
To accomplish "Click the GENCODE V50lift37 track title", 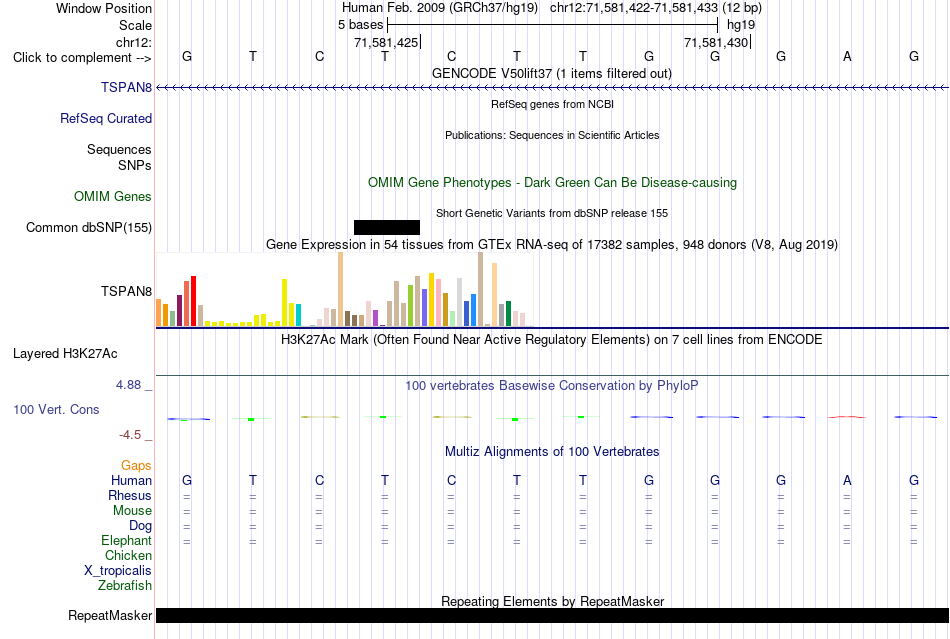I will (551, 73).
